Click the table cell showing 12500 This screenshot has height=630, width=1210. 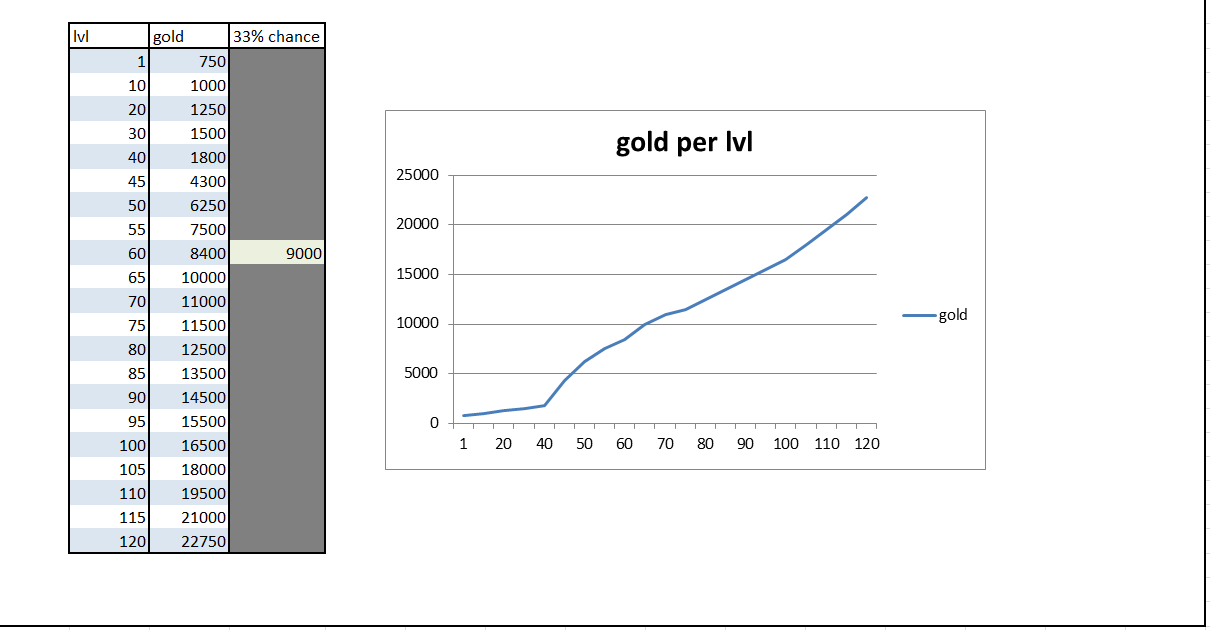pyautogui.click(x=189, y=349)
